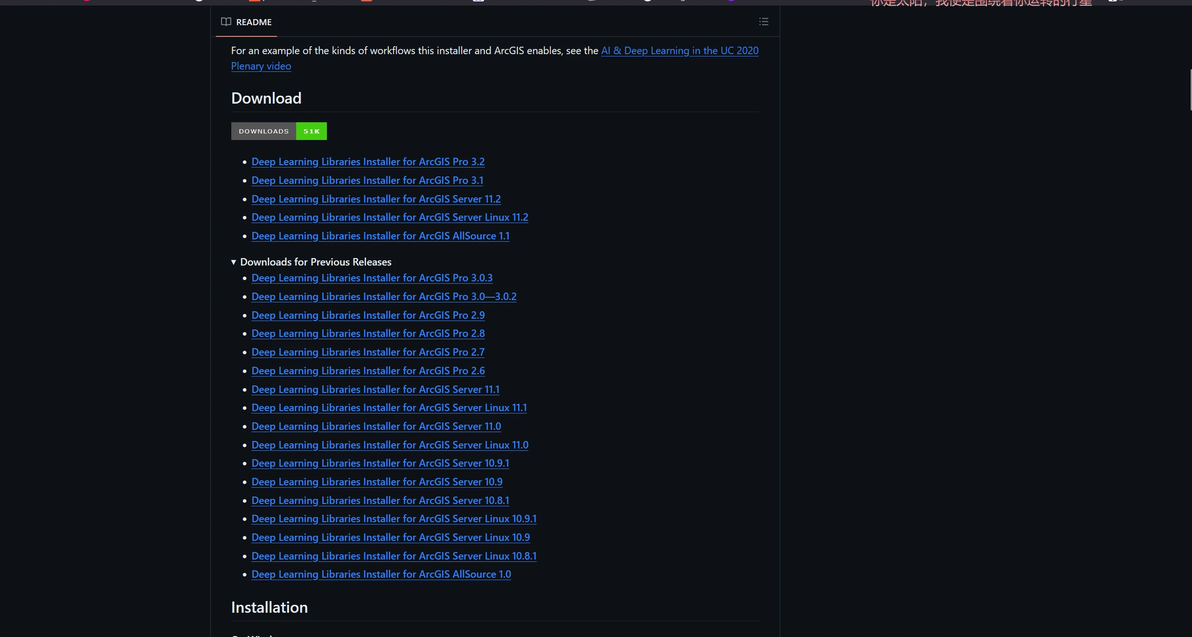Open Installer for ArcGIS Server 10.8.1

(x=380, y=501)
